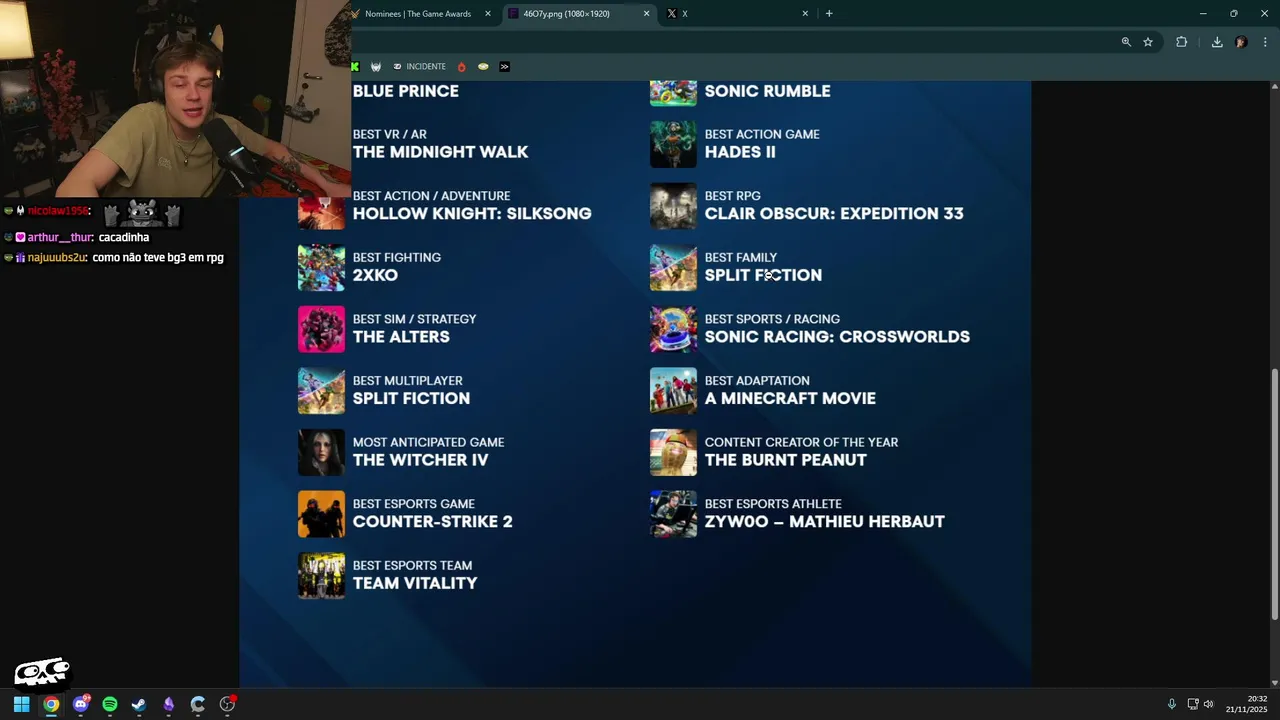Image resolution: width=1280 pixels, height=720 pixels.
Task: Click The Witcher IV thumbnail
Action: (x=321, y=453)
